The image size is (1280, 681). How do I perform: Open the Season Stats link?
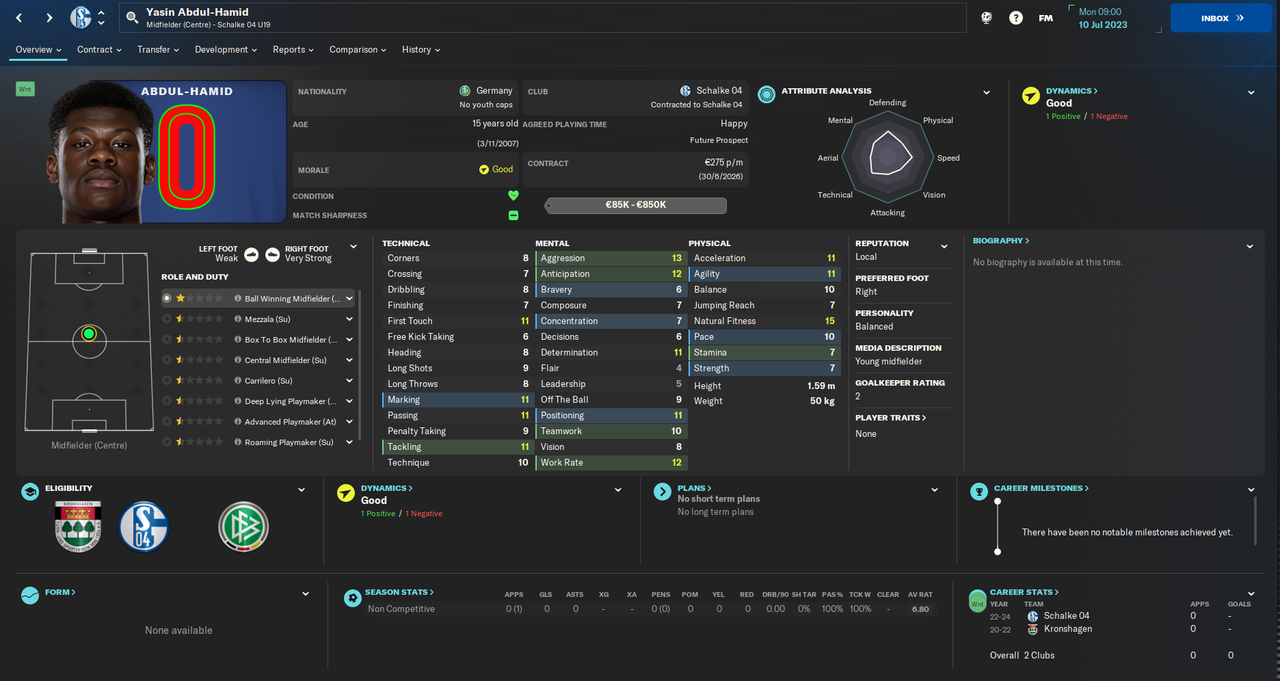[x=399, y=592]
